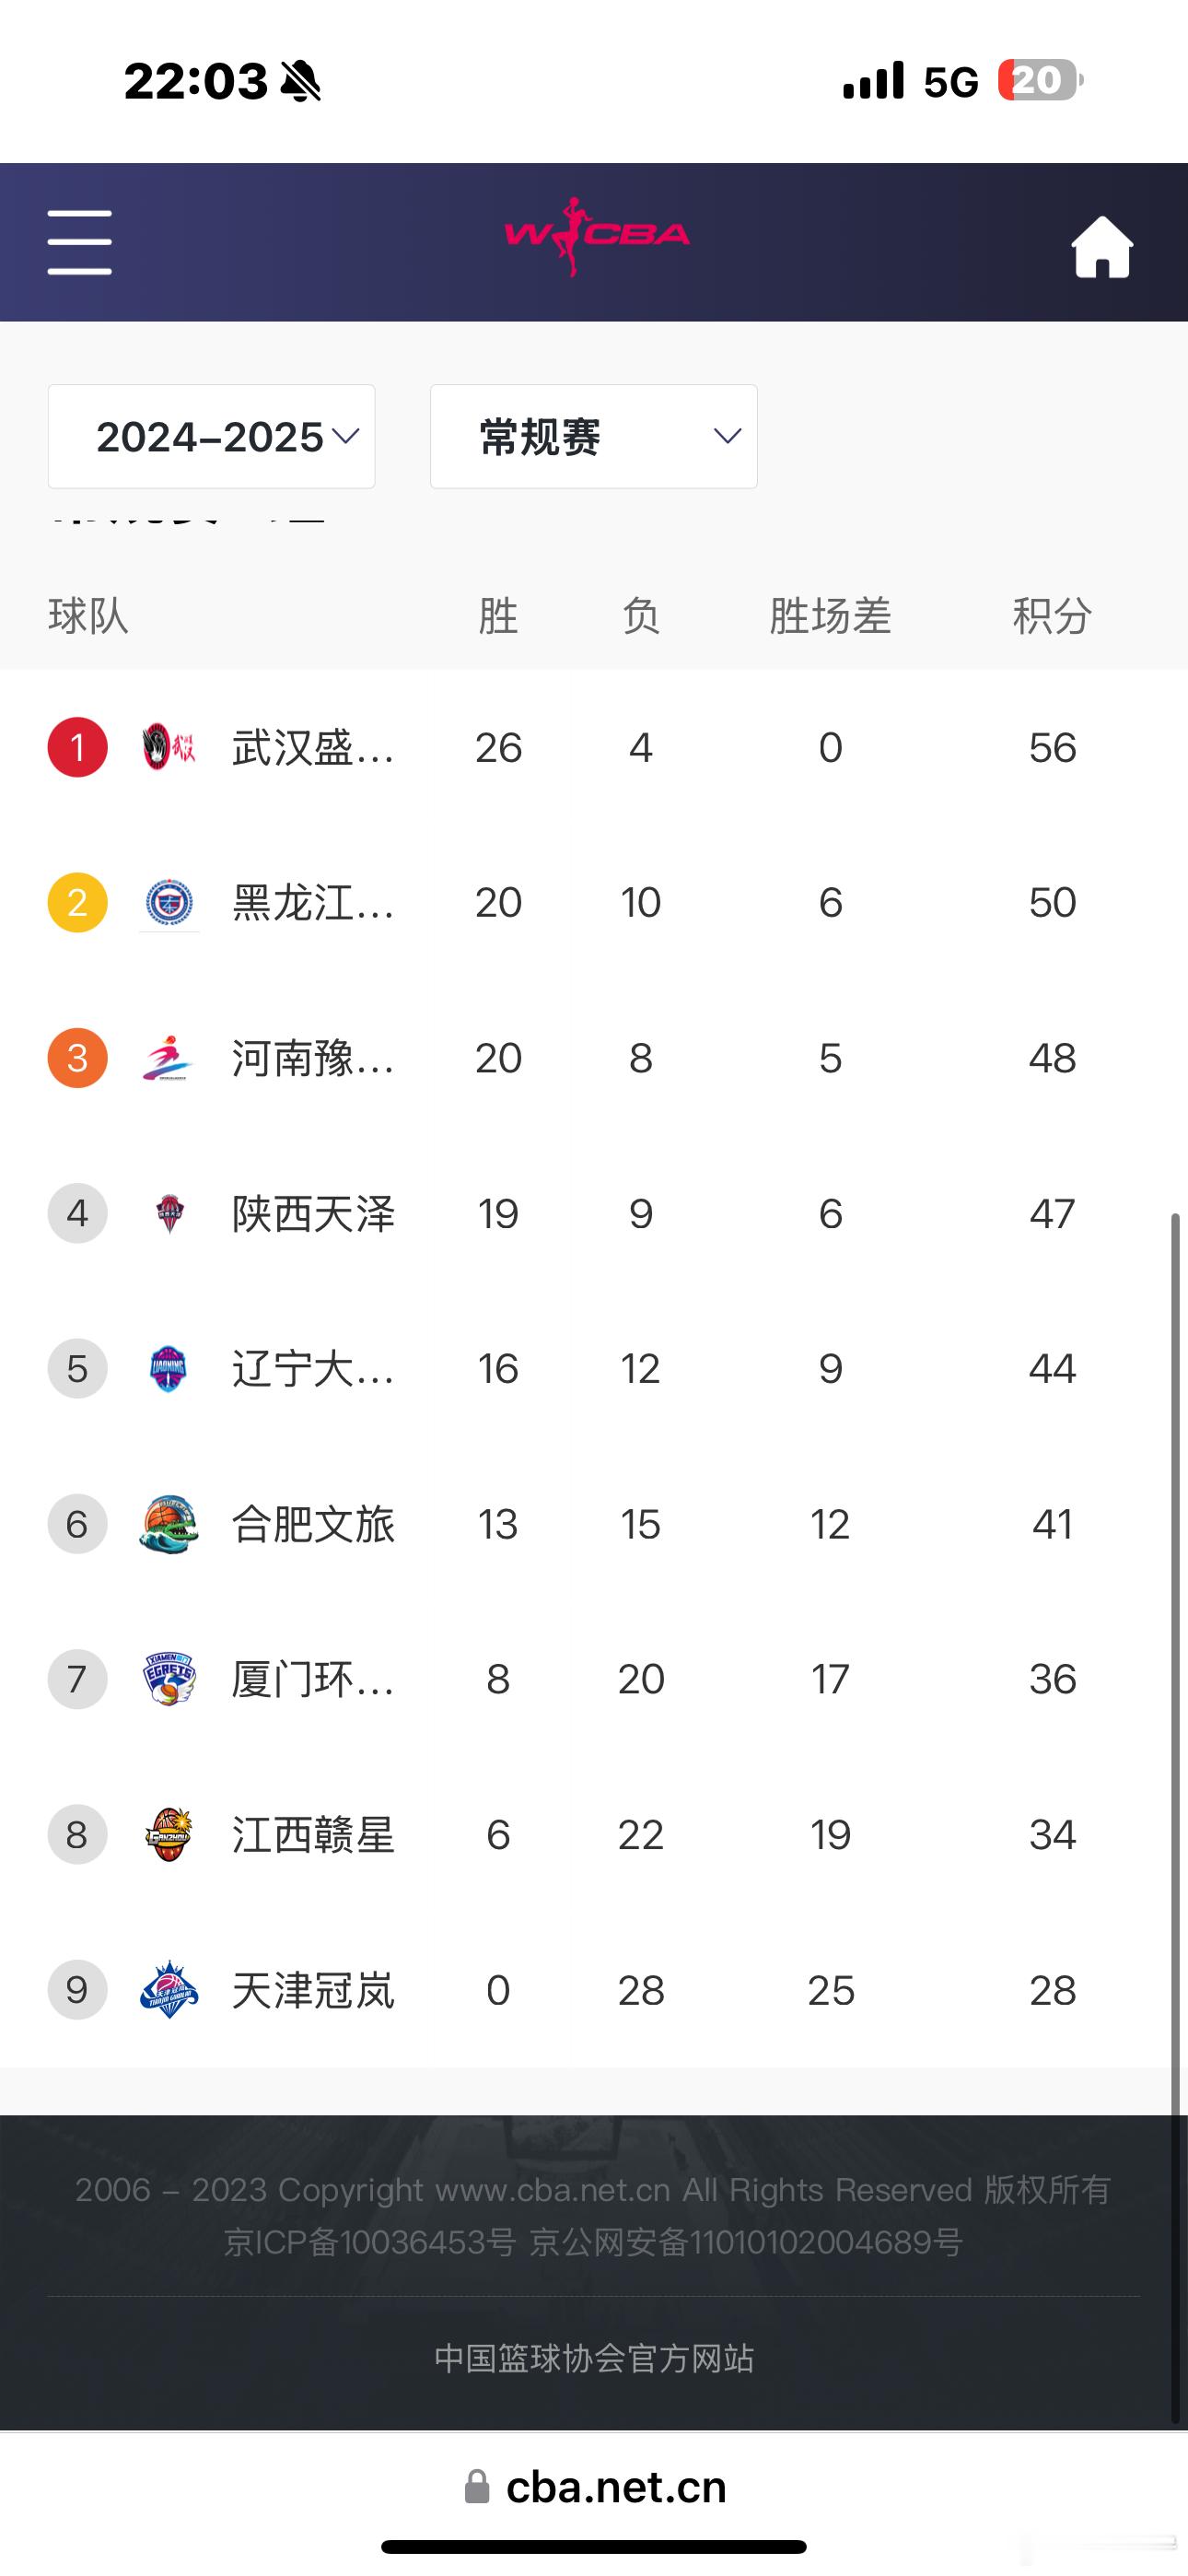Screen dimensions: 1188x2576
Task: Tap the WCBA logo
Action: point(596,237)
